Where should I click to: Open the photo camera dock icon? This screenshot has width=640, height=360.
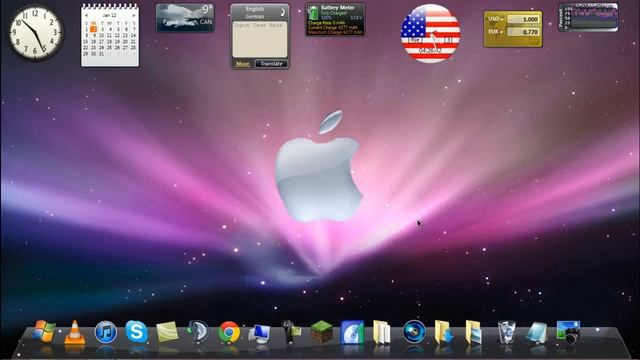pyautogui.click(x=568, y=332)
